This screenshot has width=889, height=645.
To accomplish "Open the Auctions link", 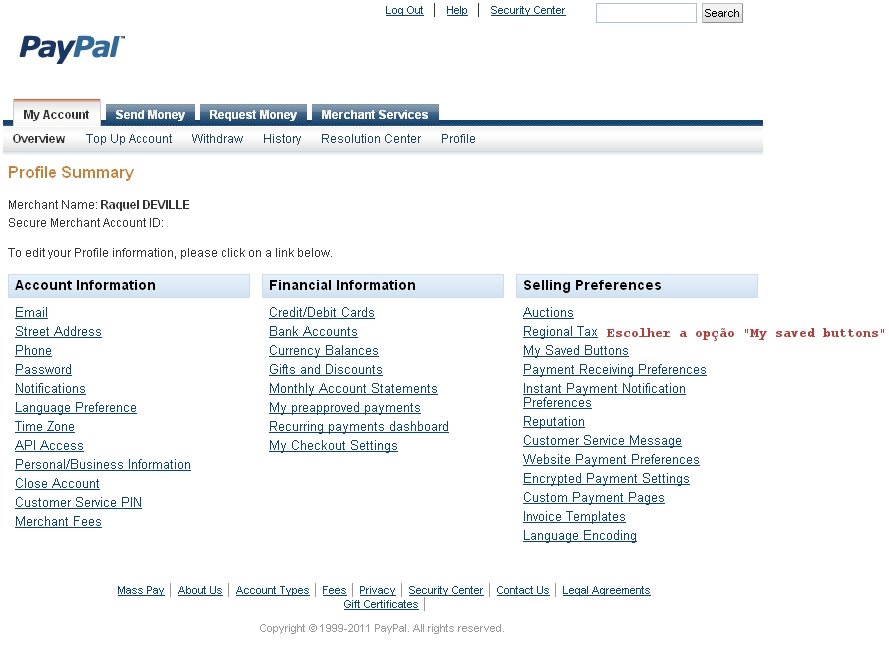I will pyautogui.click(x=548, y=312).
